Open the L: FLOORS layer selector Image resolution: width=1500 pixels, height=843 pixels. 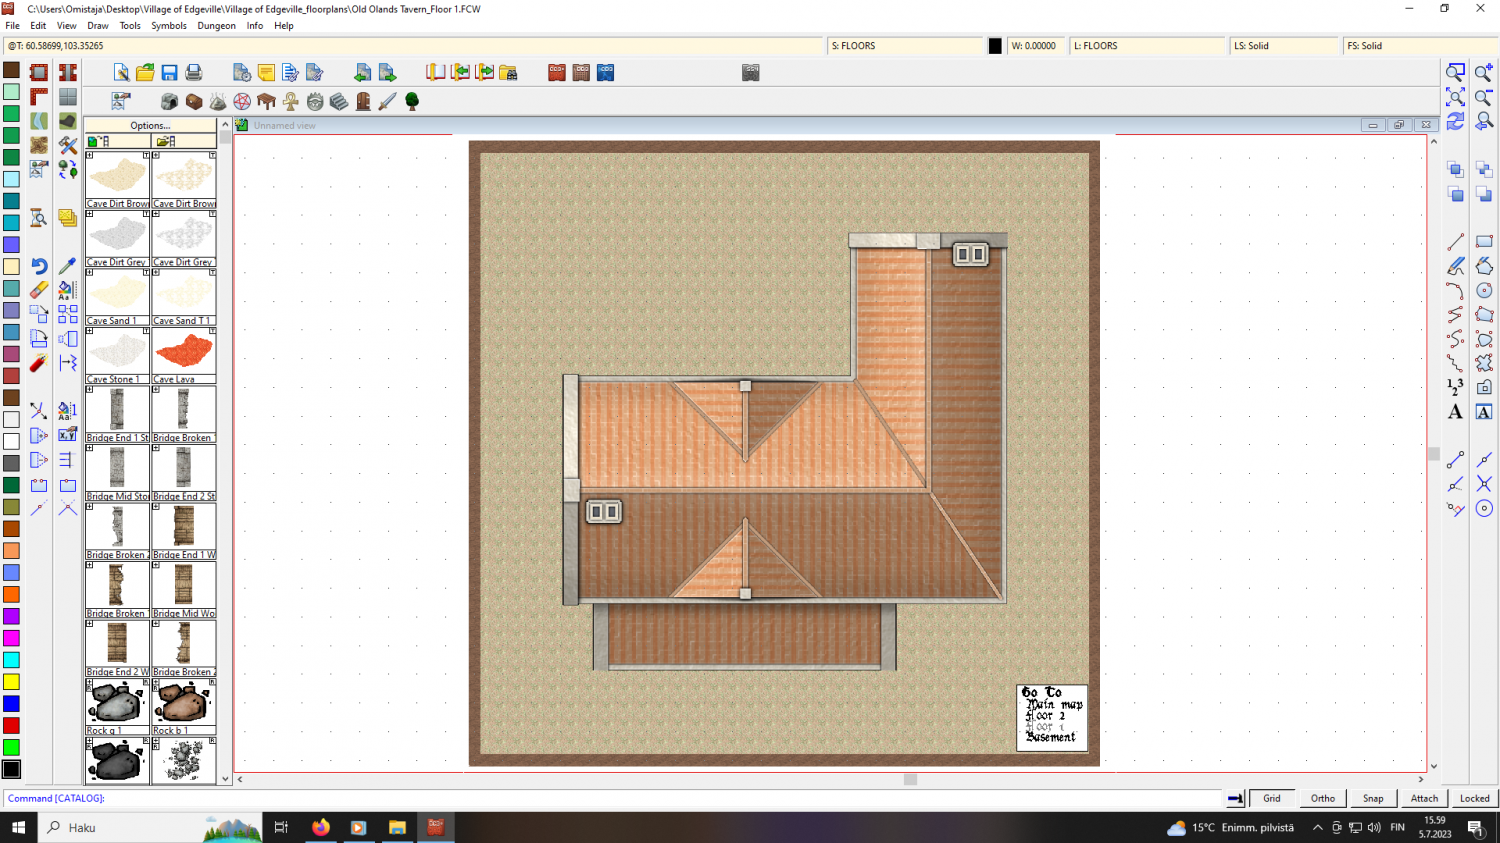click(1148, 46)
